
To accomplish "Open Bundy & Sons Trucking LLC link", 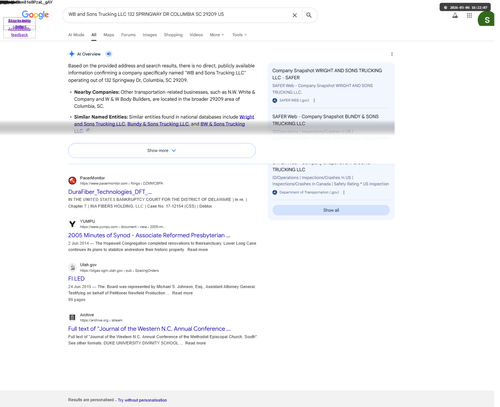I will click(x=158, y=124).
